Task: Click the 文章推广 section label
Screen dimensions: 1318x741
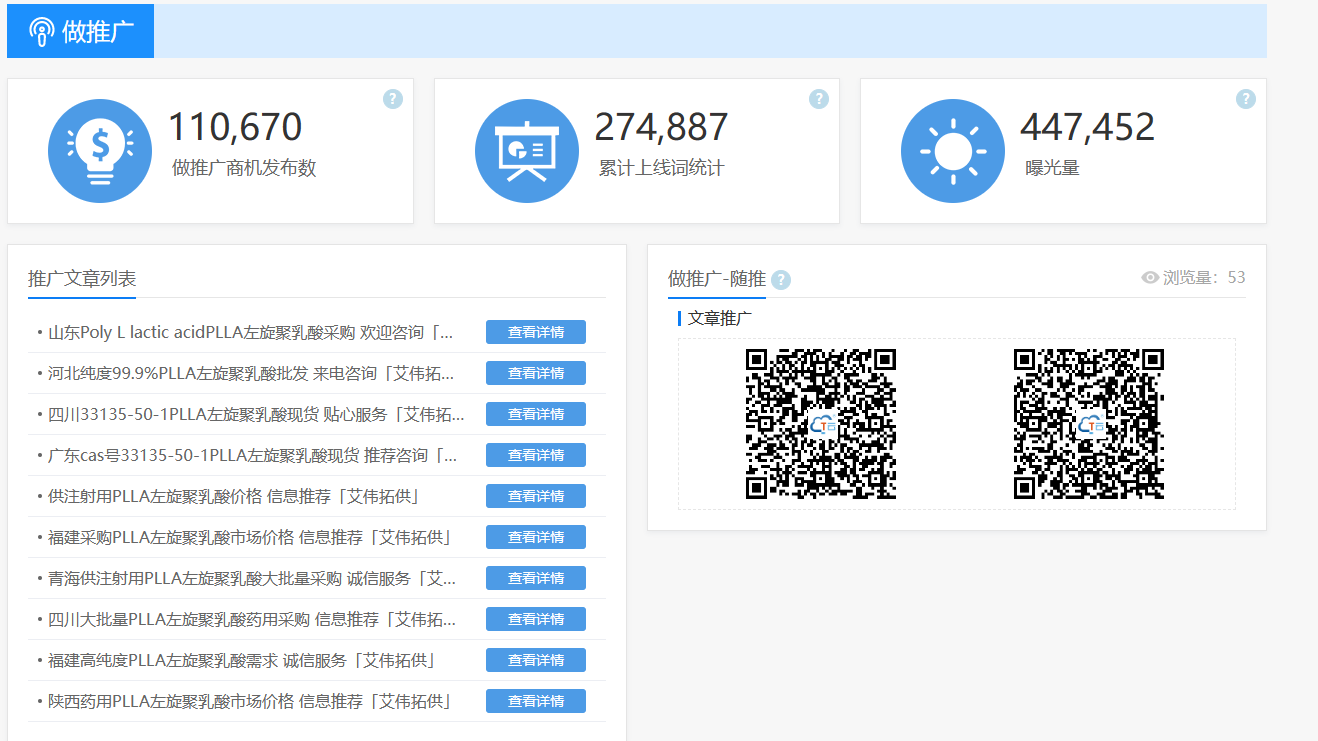Action: click(720, 318)
